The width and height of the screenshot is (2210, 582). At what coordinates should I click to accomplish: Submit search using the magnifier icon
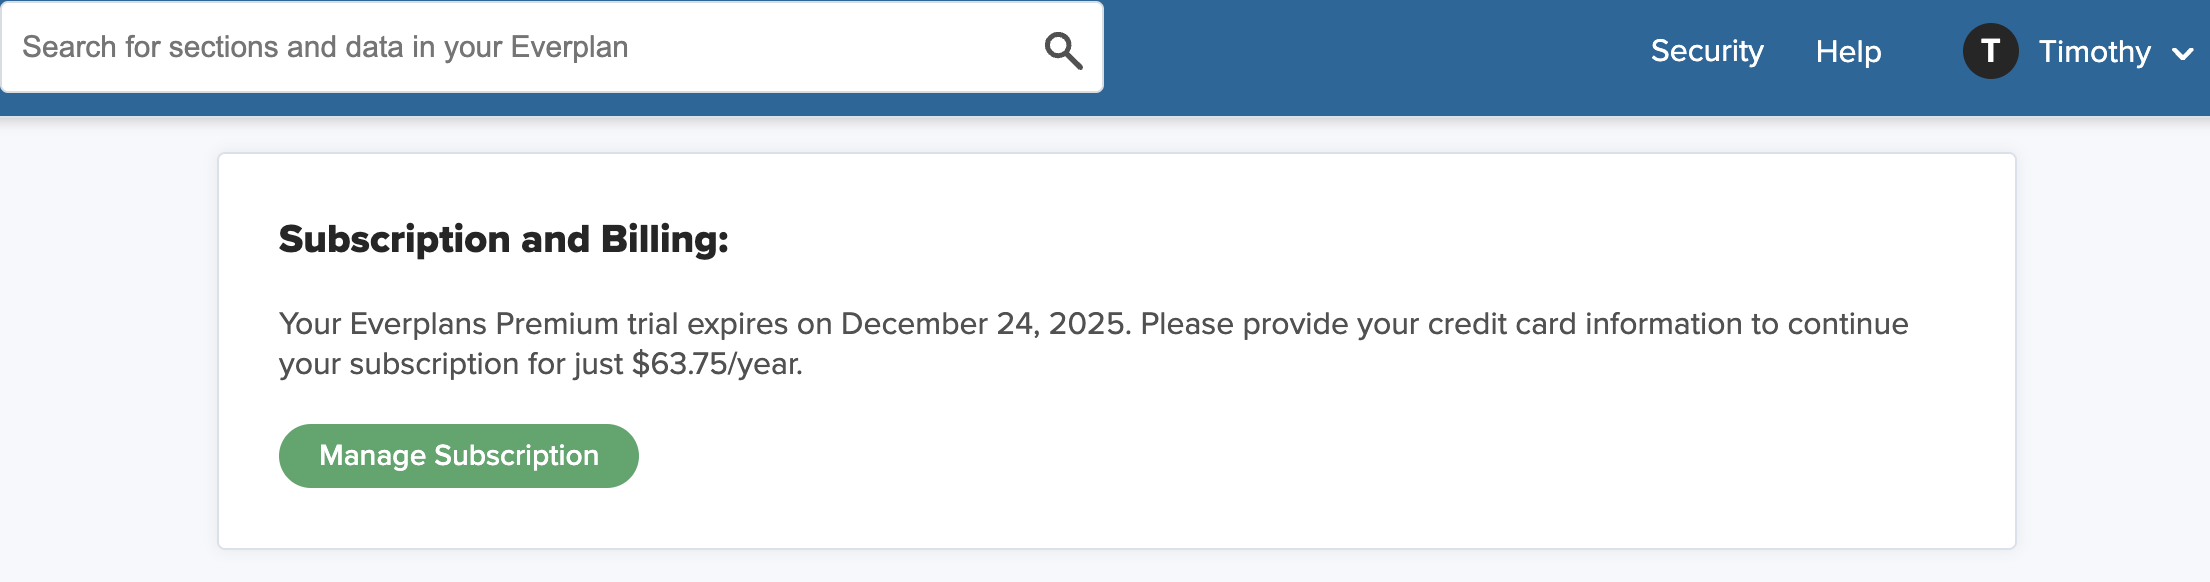(1063, 50)
